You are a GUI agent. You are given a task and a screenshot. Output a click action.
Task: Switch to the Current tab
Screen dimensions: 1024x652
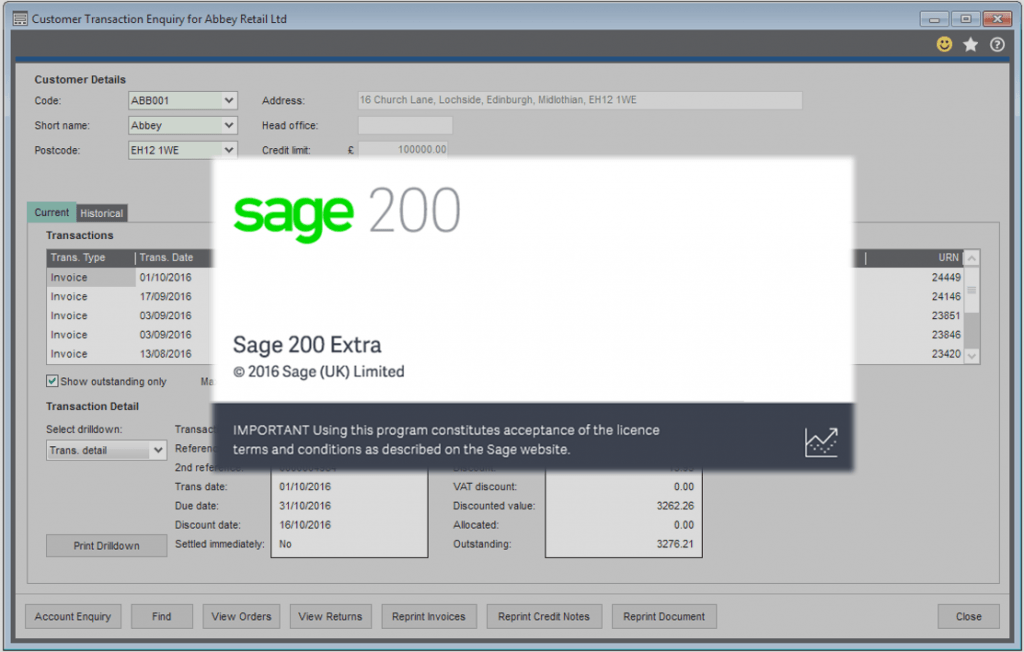point(52,212)
